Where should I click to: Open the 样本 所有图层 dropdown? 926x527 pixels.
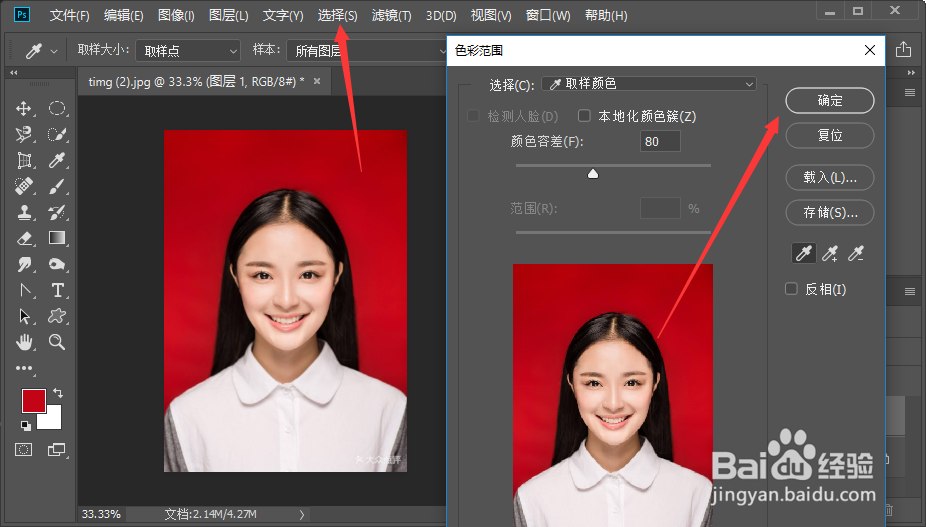[x=367, y=51]
